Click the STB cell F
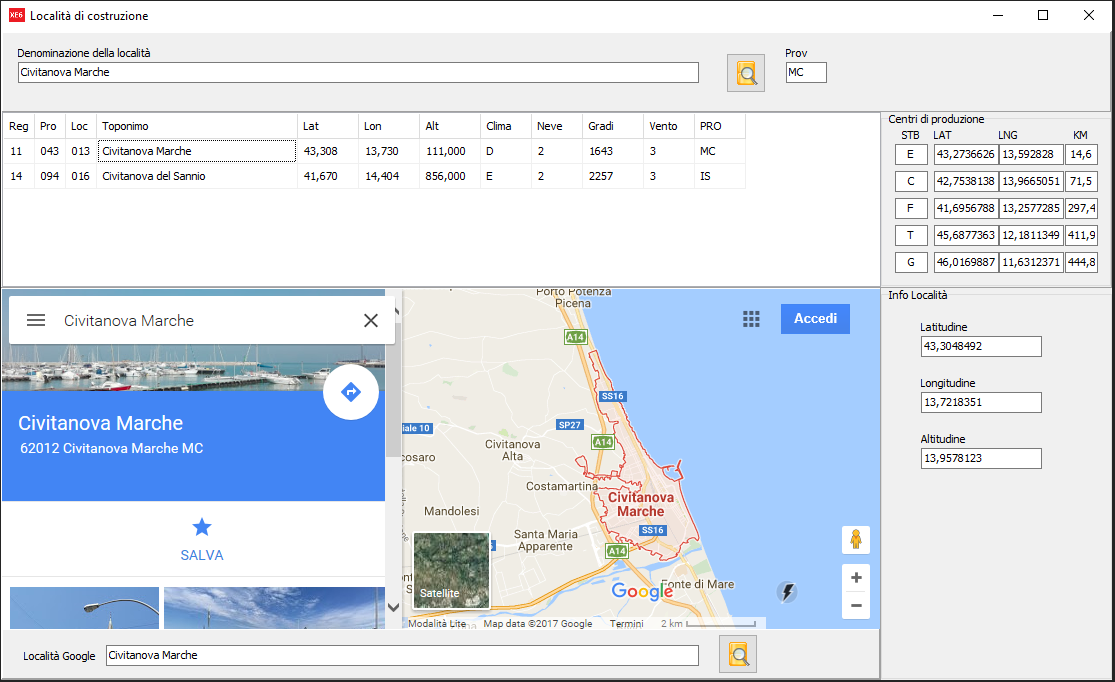The width and height of the screenshot is (1115, 682). (x=910, y=208)
